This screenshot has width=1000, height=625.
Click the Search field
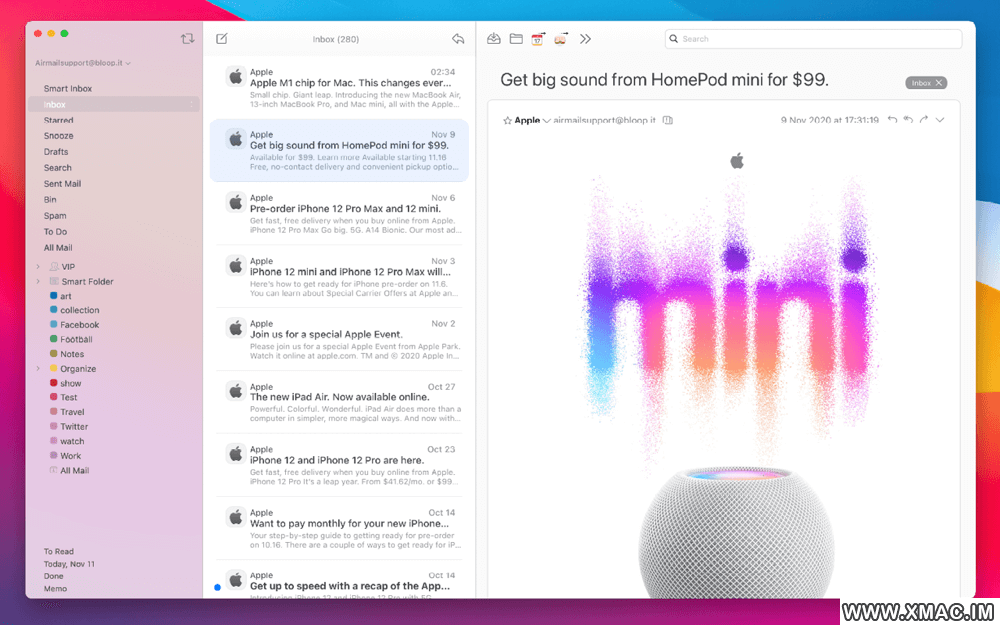click(x=813, y=39)
